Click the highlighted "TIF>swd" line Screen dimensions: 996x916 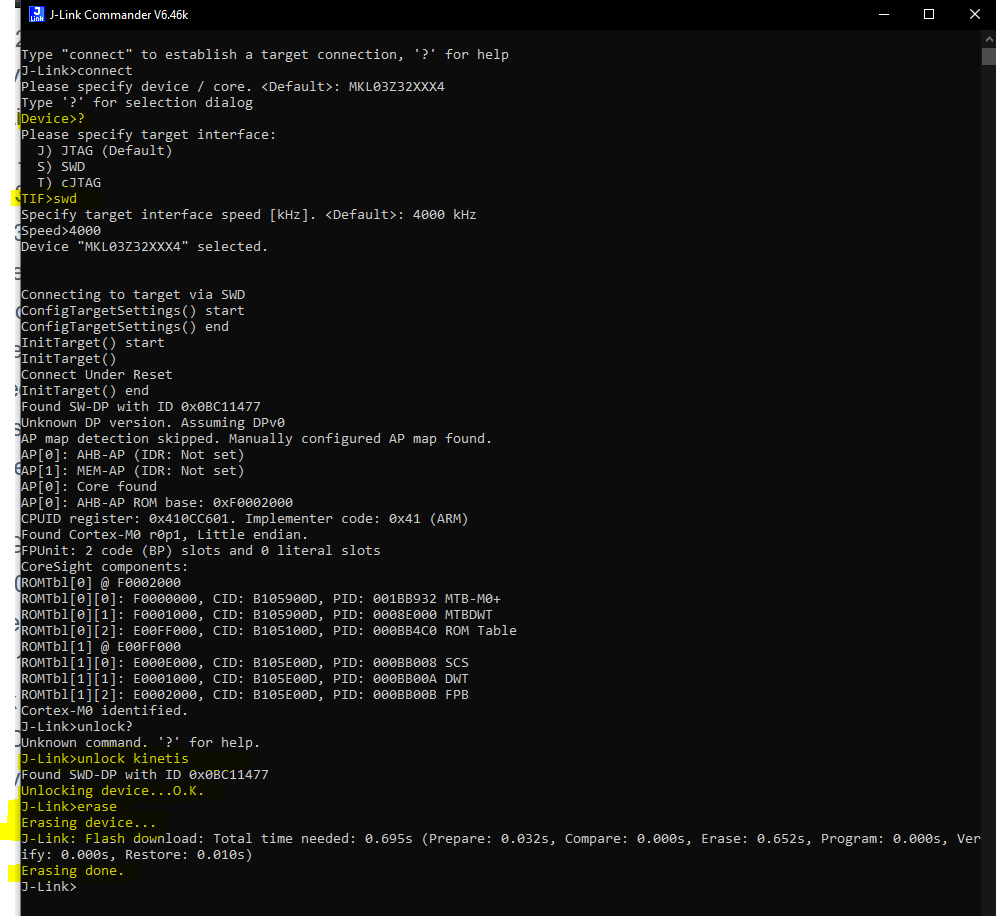click(49, 199)
